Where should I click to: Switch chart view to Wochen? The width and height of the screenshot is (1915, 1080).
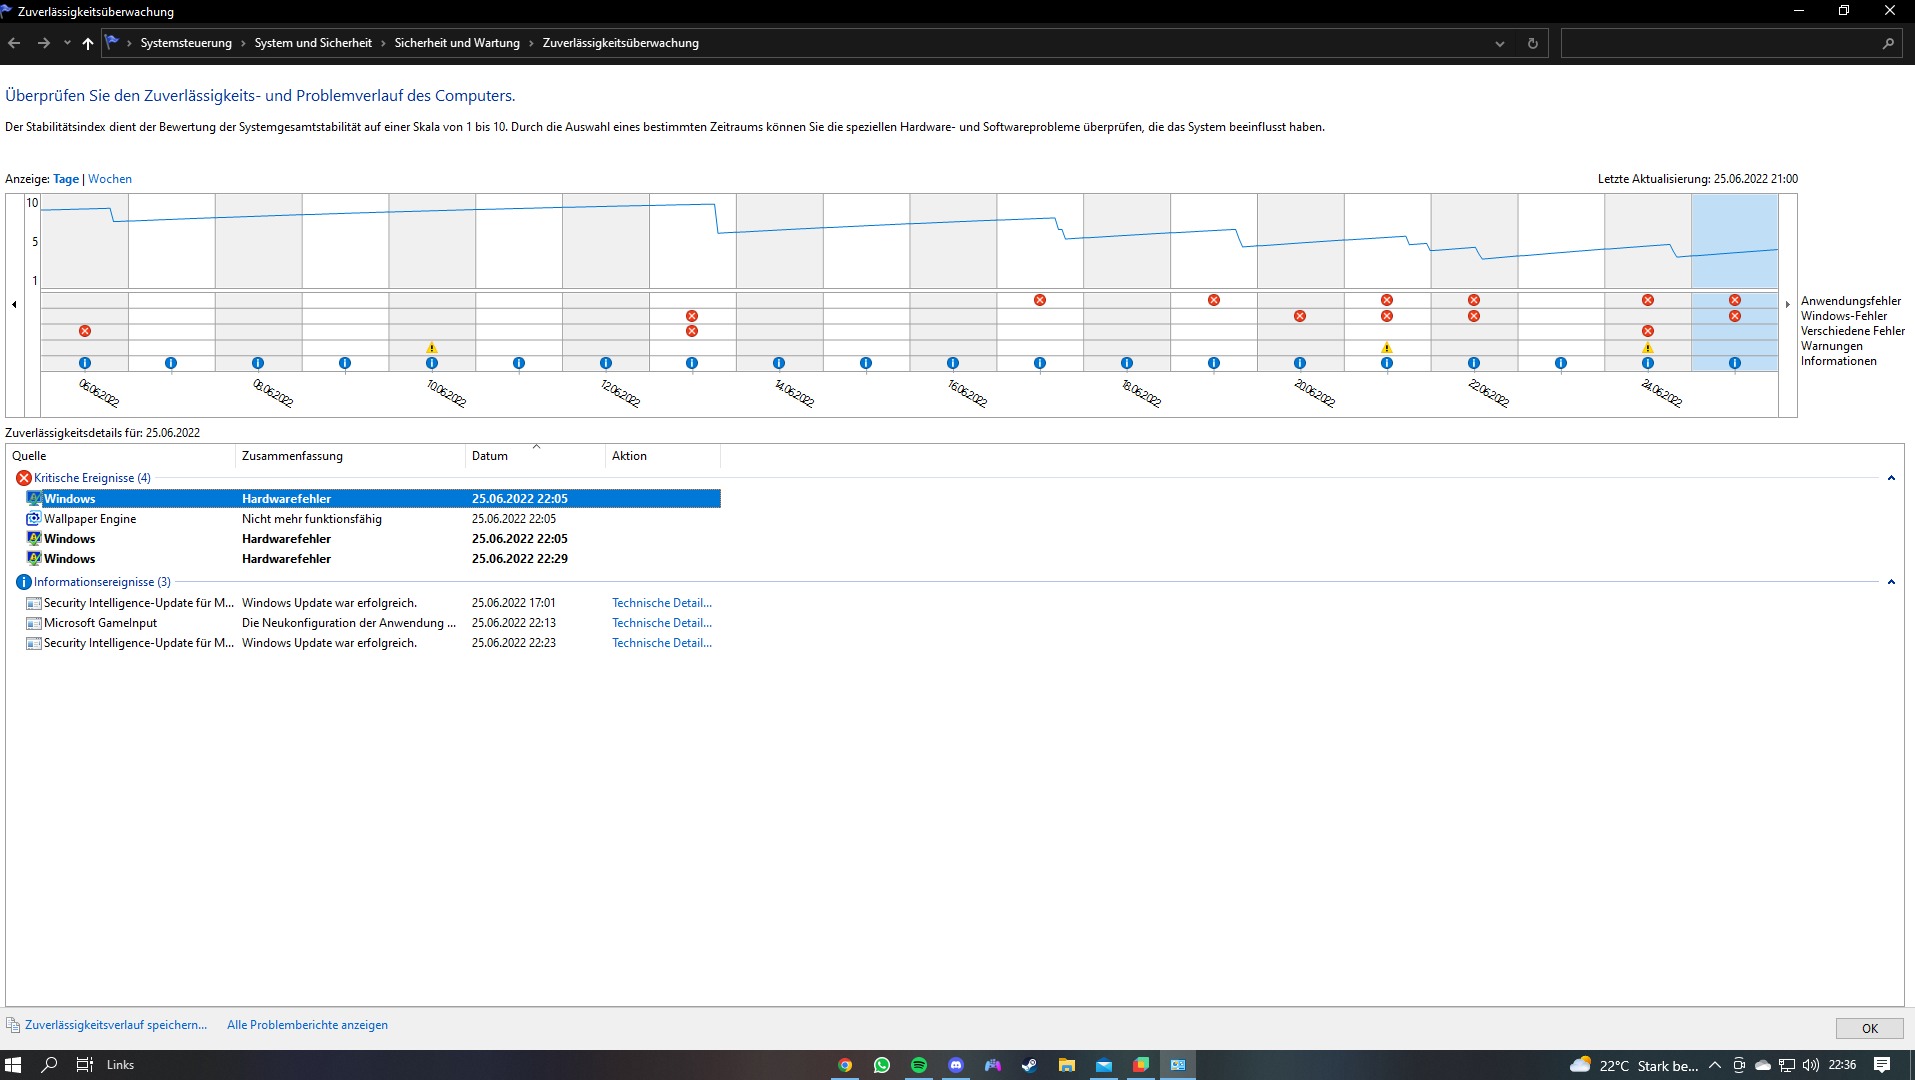[110, 179]
